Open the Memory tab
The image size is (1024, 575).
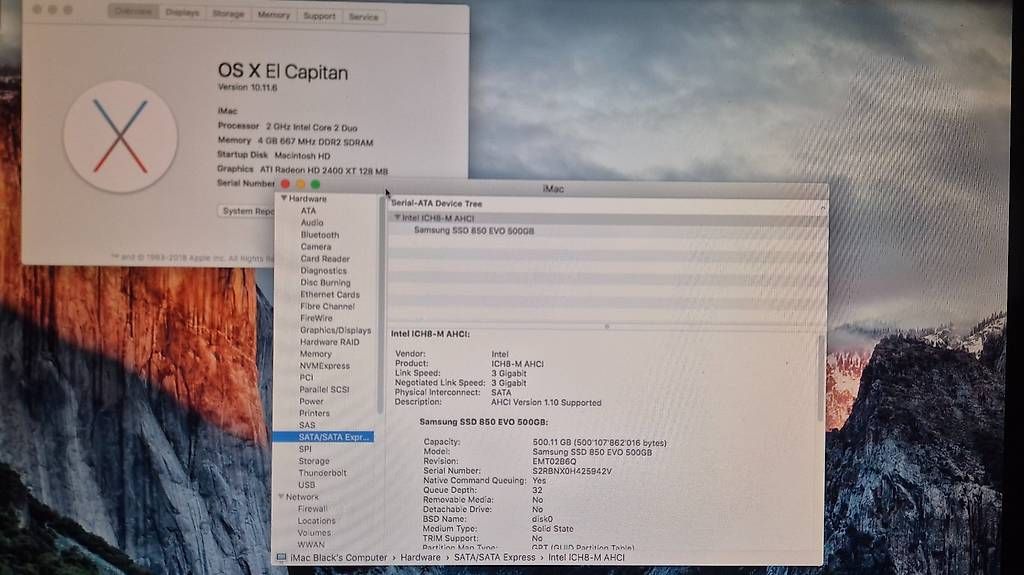point(274,15)
